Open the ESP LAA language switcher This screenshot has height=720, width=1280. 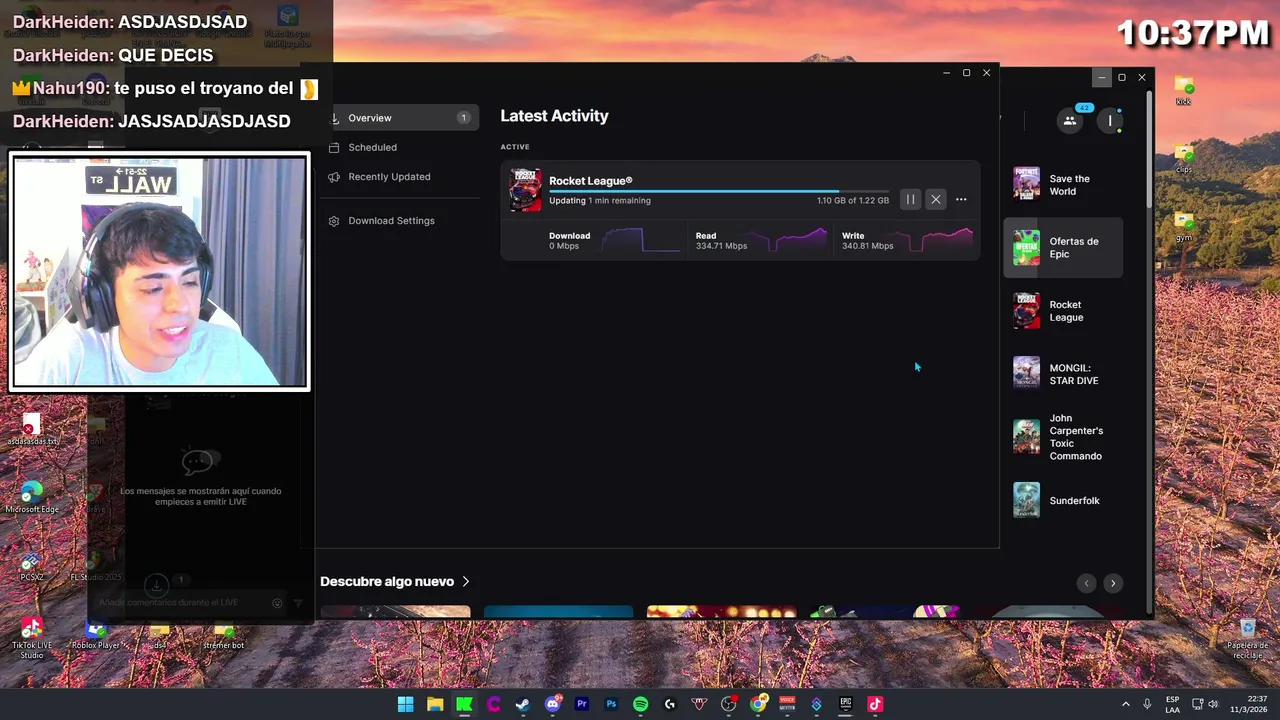1172,704
